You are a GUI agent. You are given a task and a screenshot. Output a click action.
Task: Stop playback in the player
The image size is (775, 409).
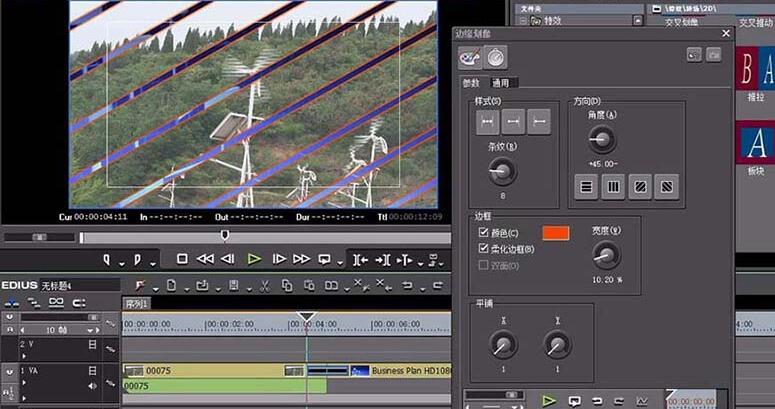pyautogui.click(x=182, y=259)
